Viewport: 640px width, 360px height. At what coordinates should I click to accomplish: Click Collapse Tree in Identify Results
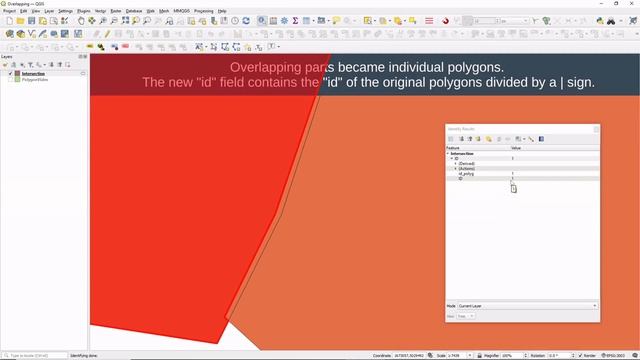(x=470, y=139)
